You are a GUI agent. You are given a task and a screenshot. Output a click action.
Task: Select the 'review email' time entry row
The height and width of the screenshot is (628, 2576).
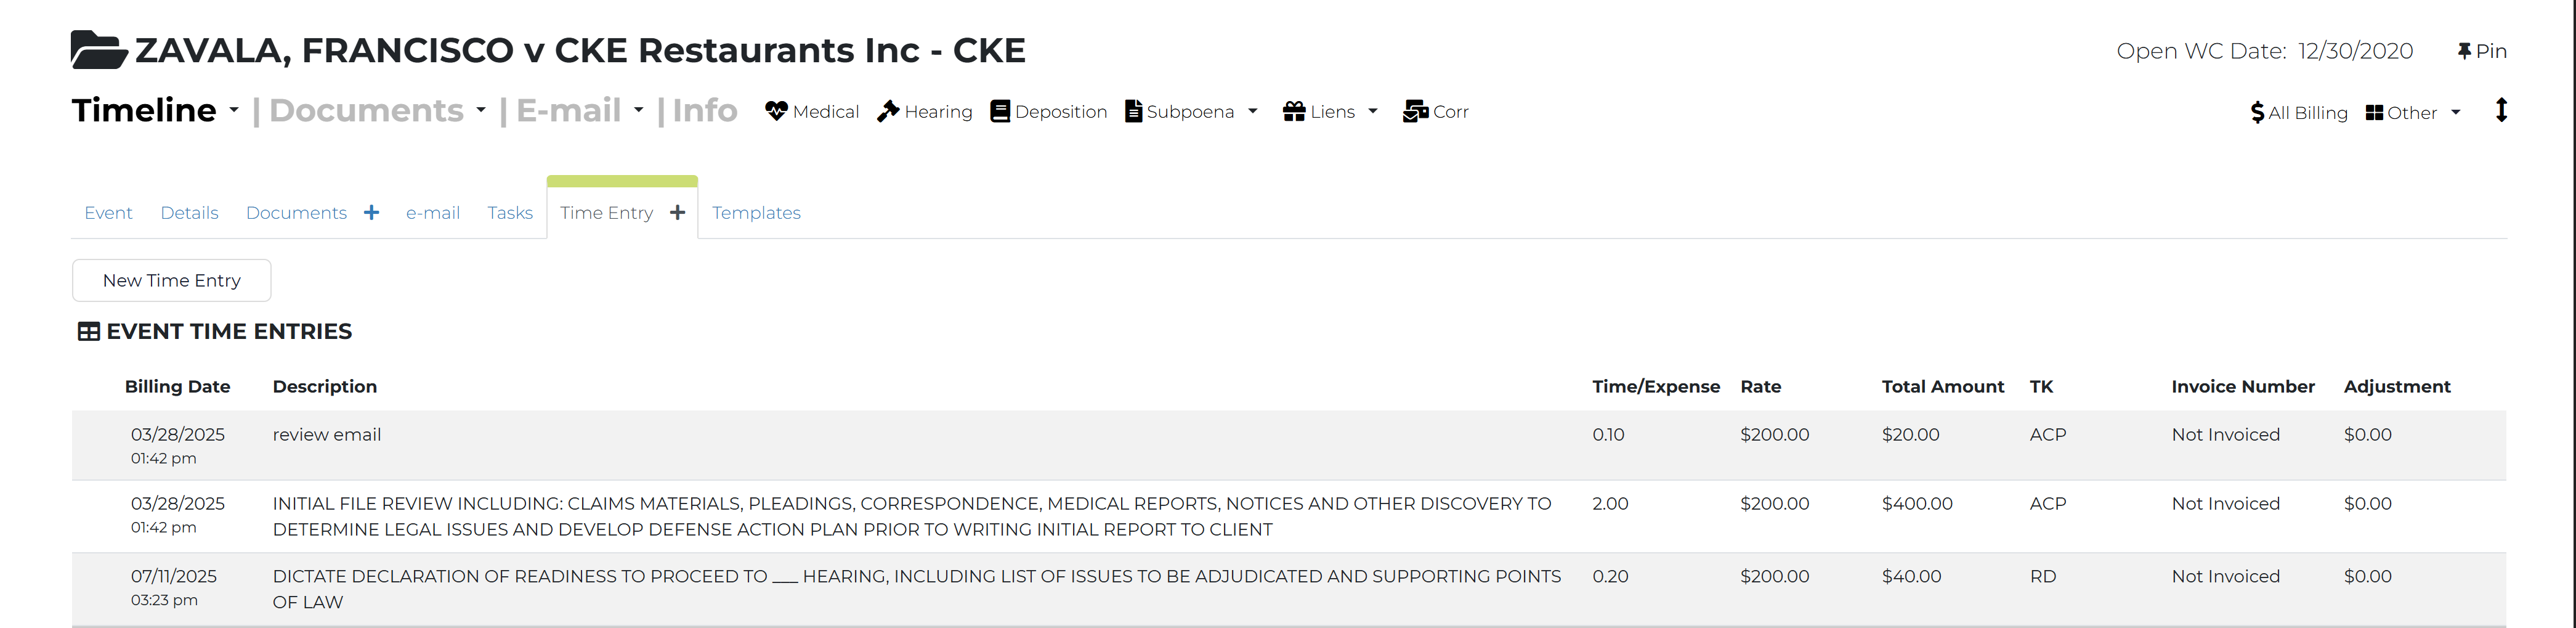(x=327, y=435)
